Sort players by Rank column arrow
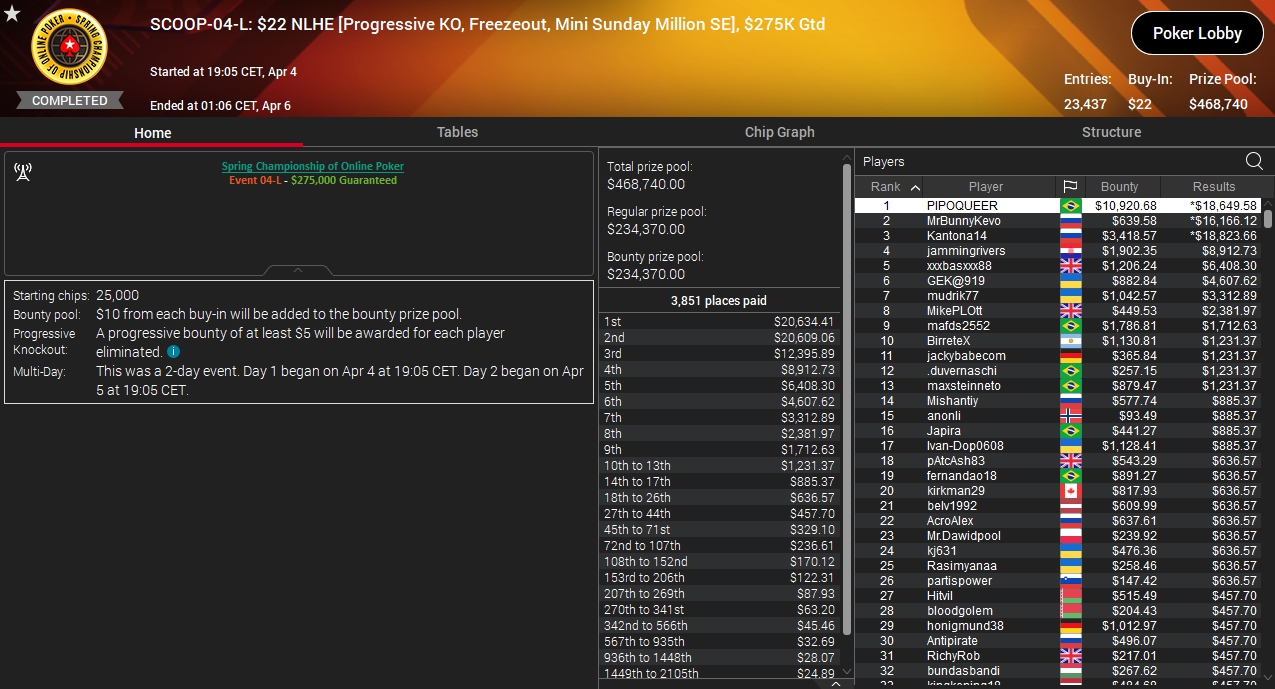The height and width of the screenshot is (689, 1275). tap(915, 187)
